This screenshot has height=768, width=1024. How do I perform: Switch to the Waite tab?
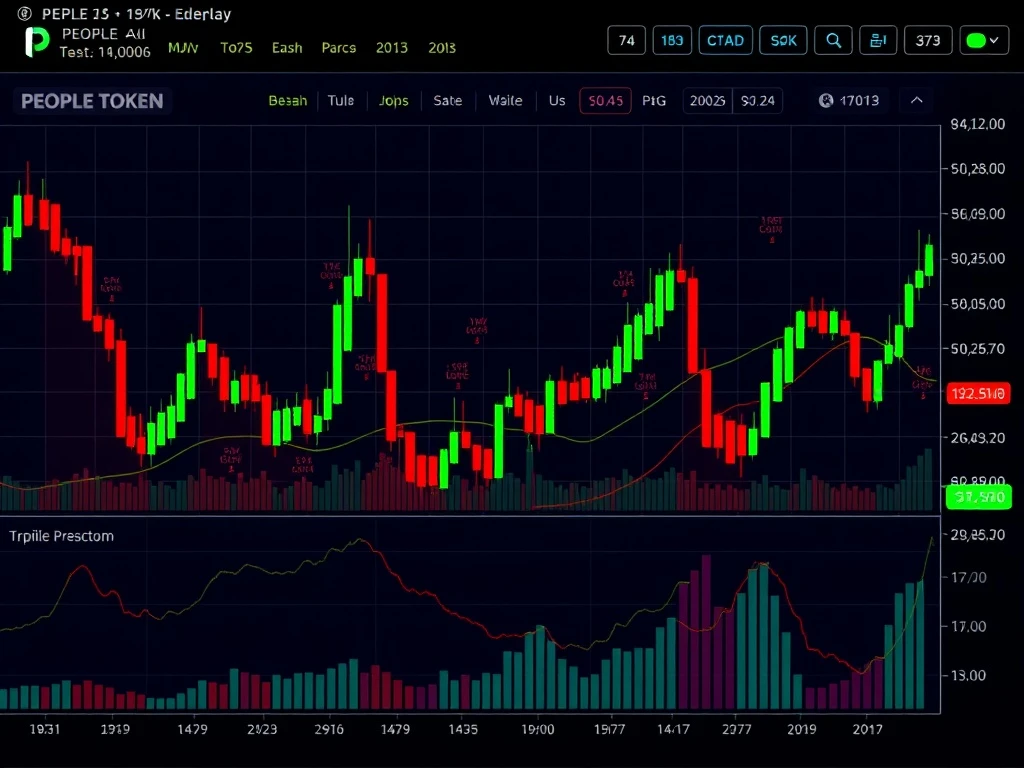[505, 101]
